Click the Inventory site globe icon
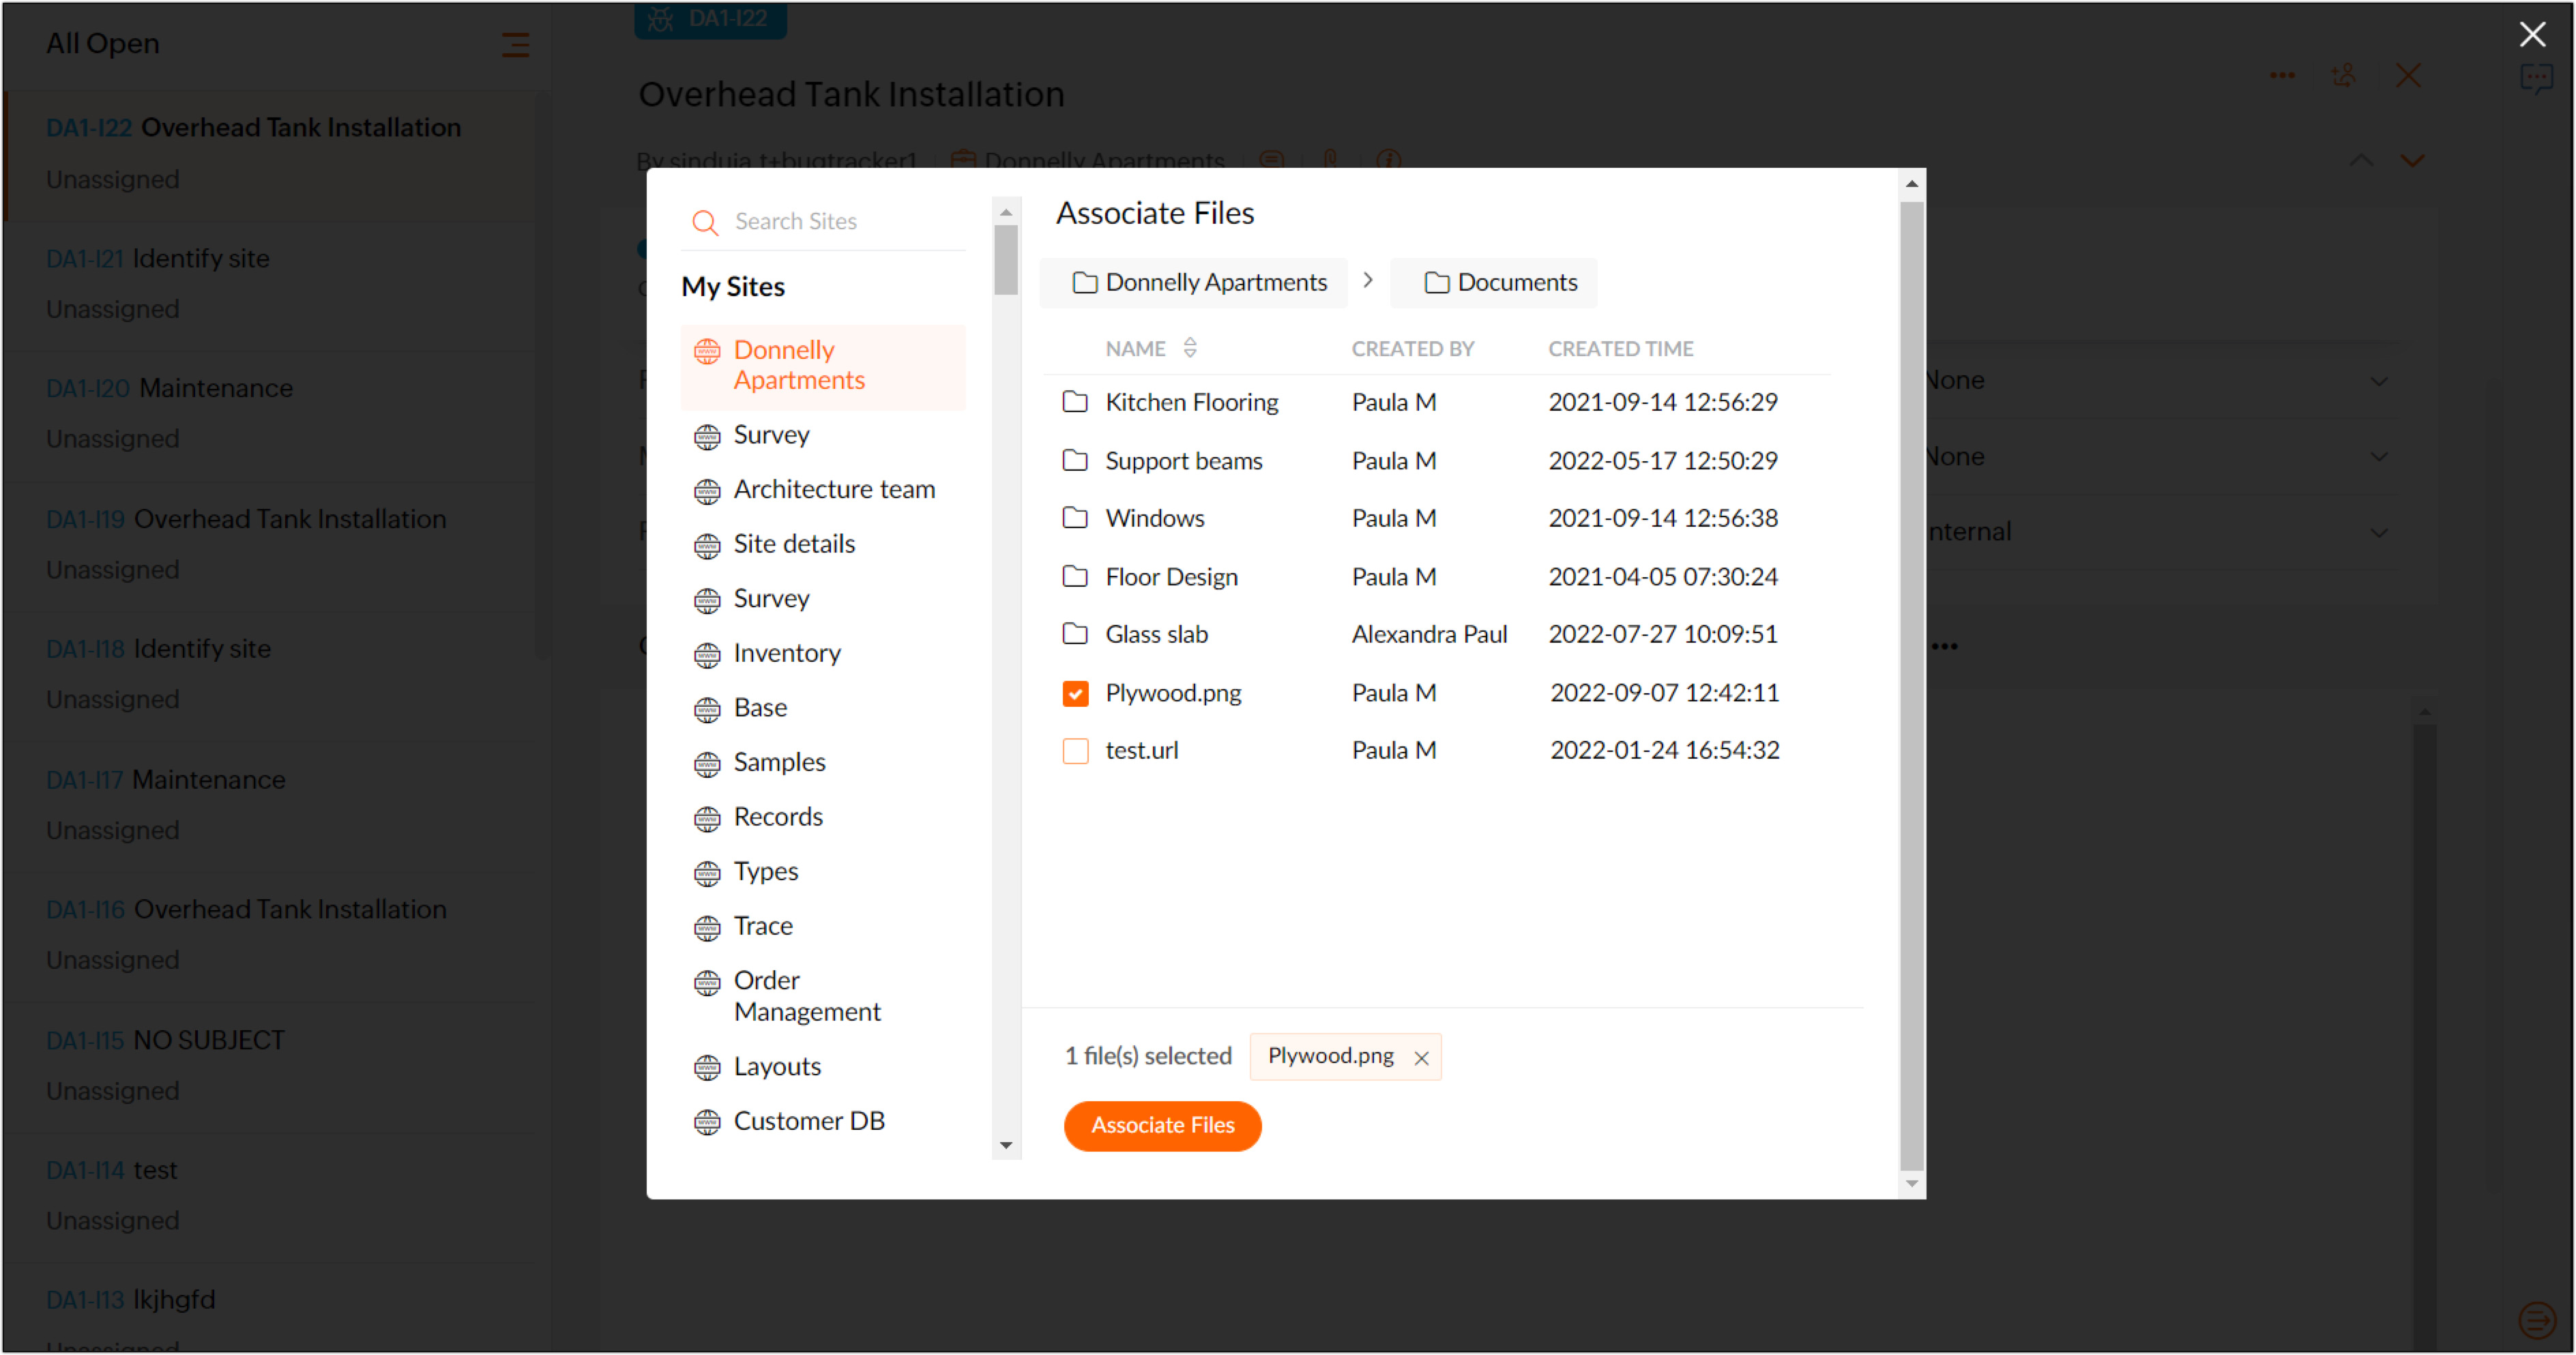Viewport: 2576px width, 1355px height. [707, 654]
